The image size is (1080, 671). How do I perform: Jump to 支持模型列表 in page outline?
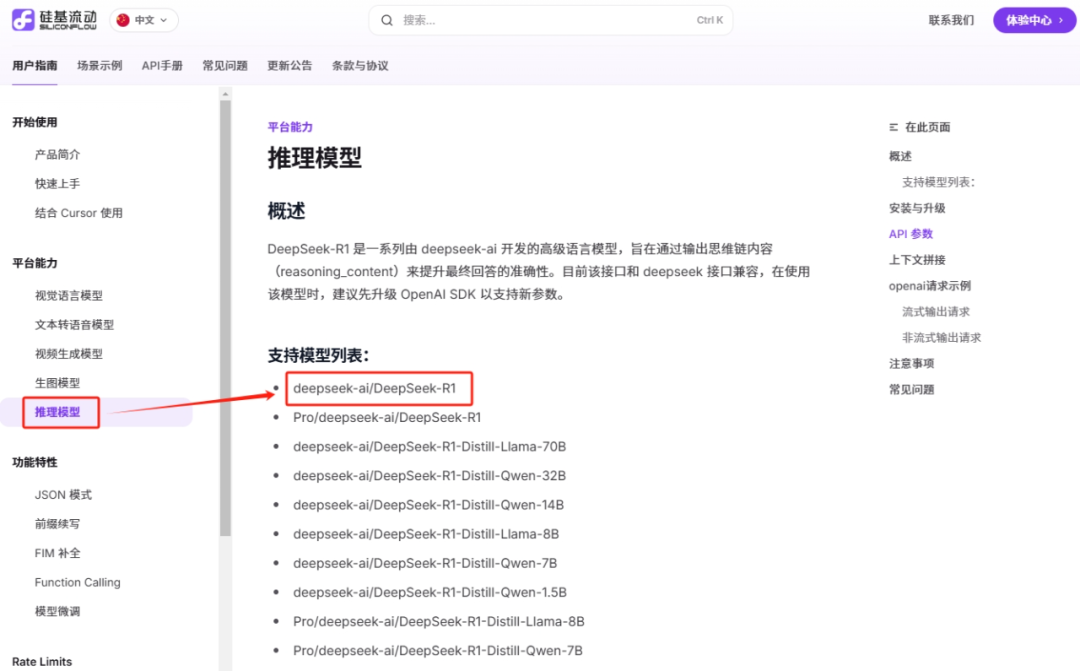pyautogui.click(x=939, y=182)
